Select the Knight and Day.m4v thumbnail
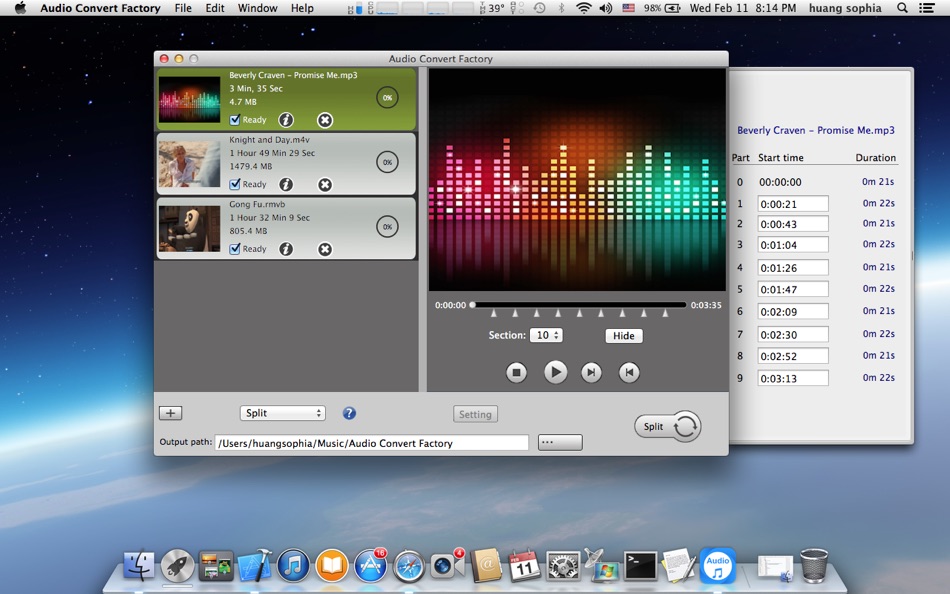950x594 pixels. tap(189, 164)
